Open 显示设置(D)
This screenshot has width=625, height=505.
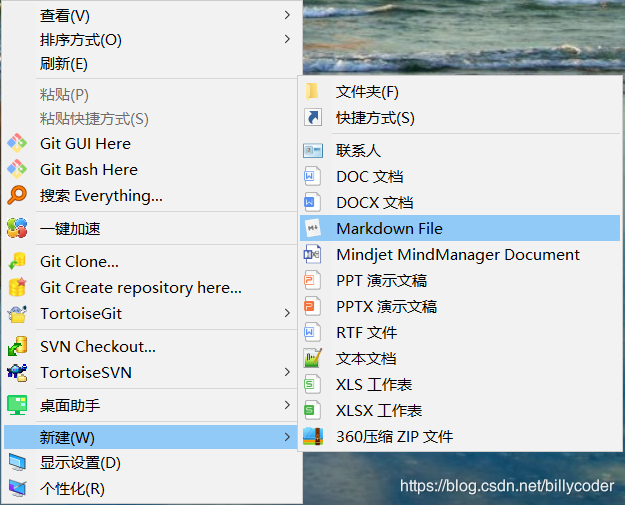151,462
